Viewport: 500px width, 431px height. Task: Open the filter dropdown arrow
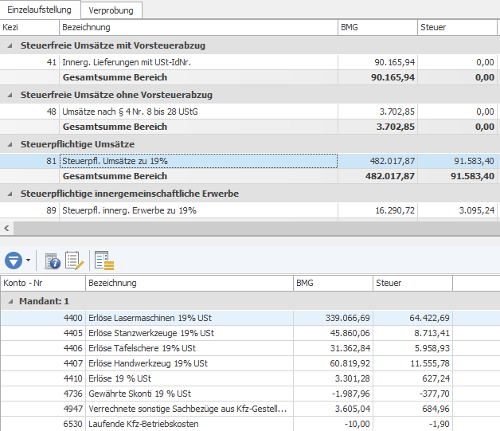point(28,260)
